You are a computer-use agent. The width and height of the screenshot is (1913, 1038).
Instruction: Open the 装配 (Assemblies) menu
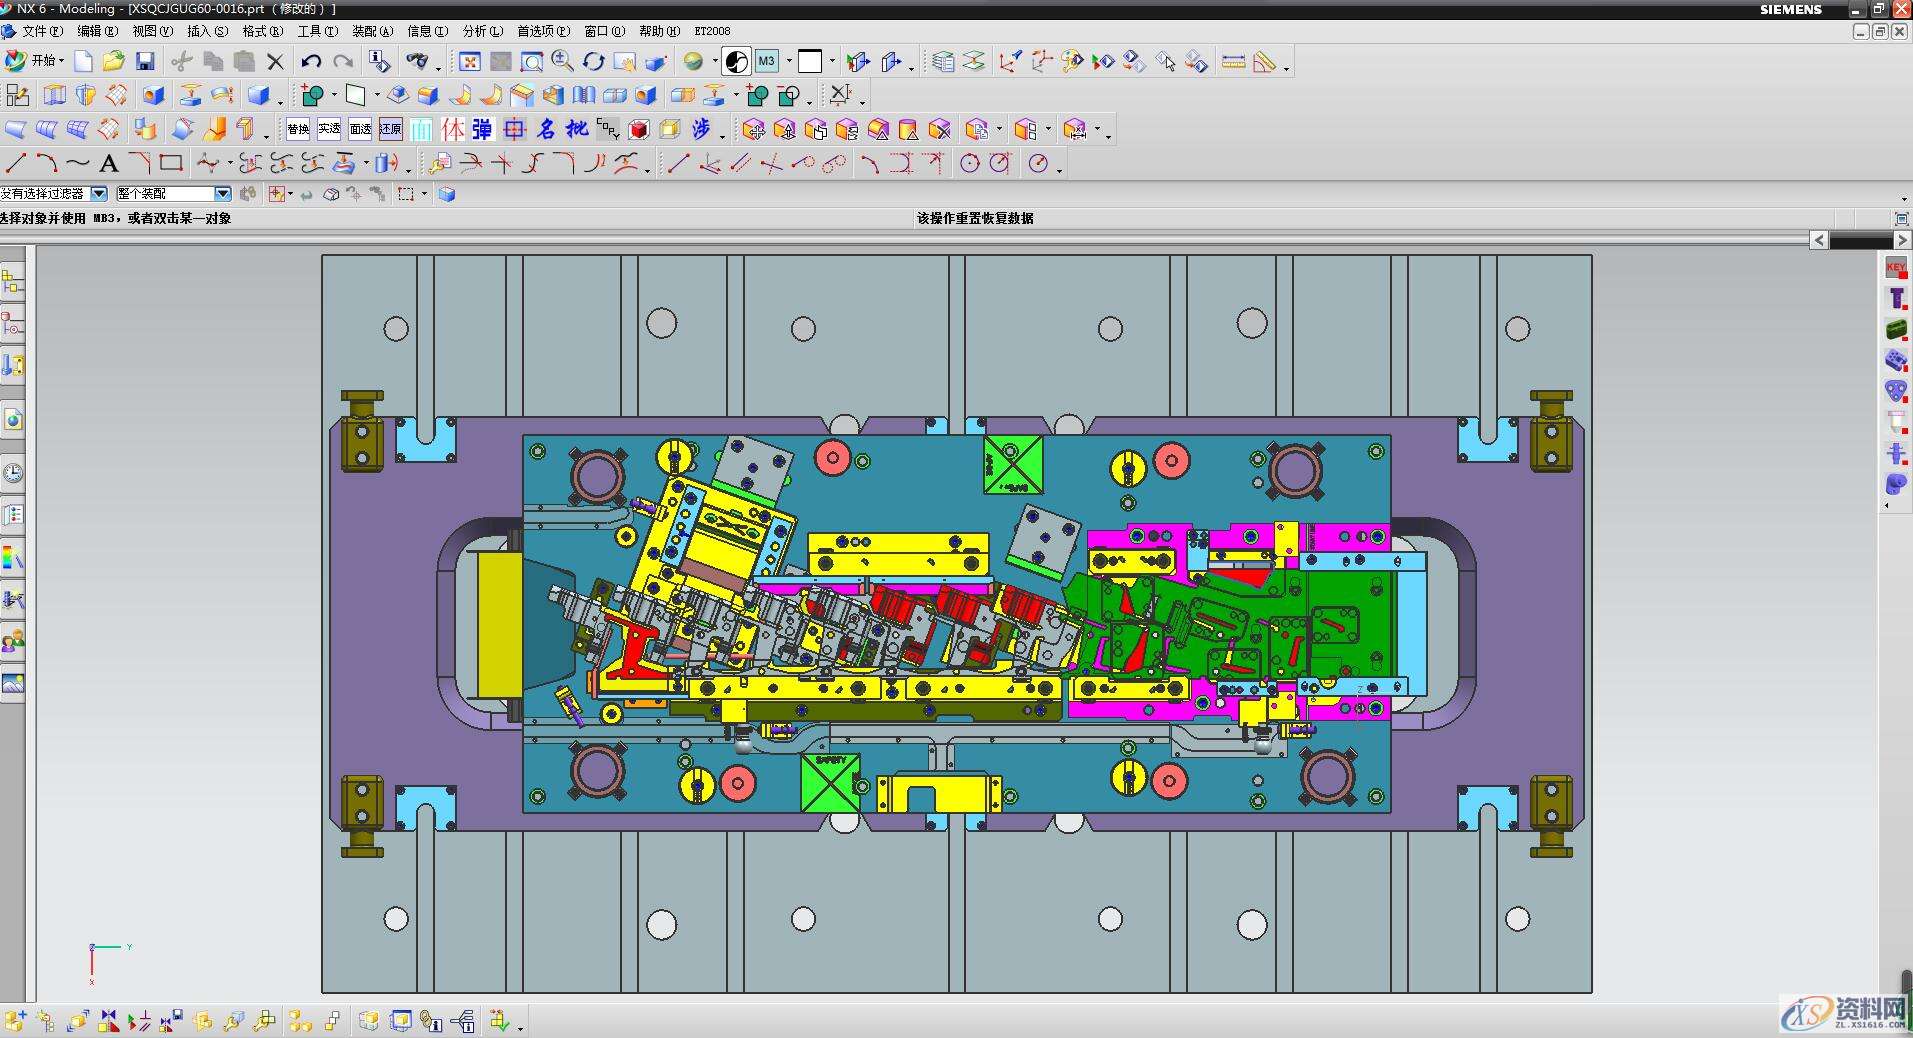(372, 31)
